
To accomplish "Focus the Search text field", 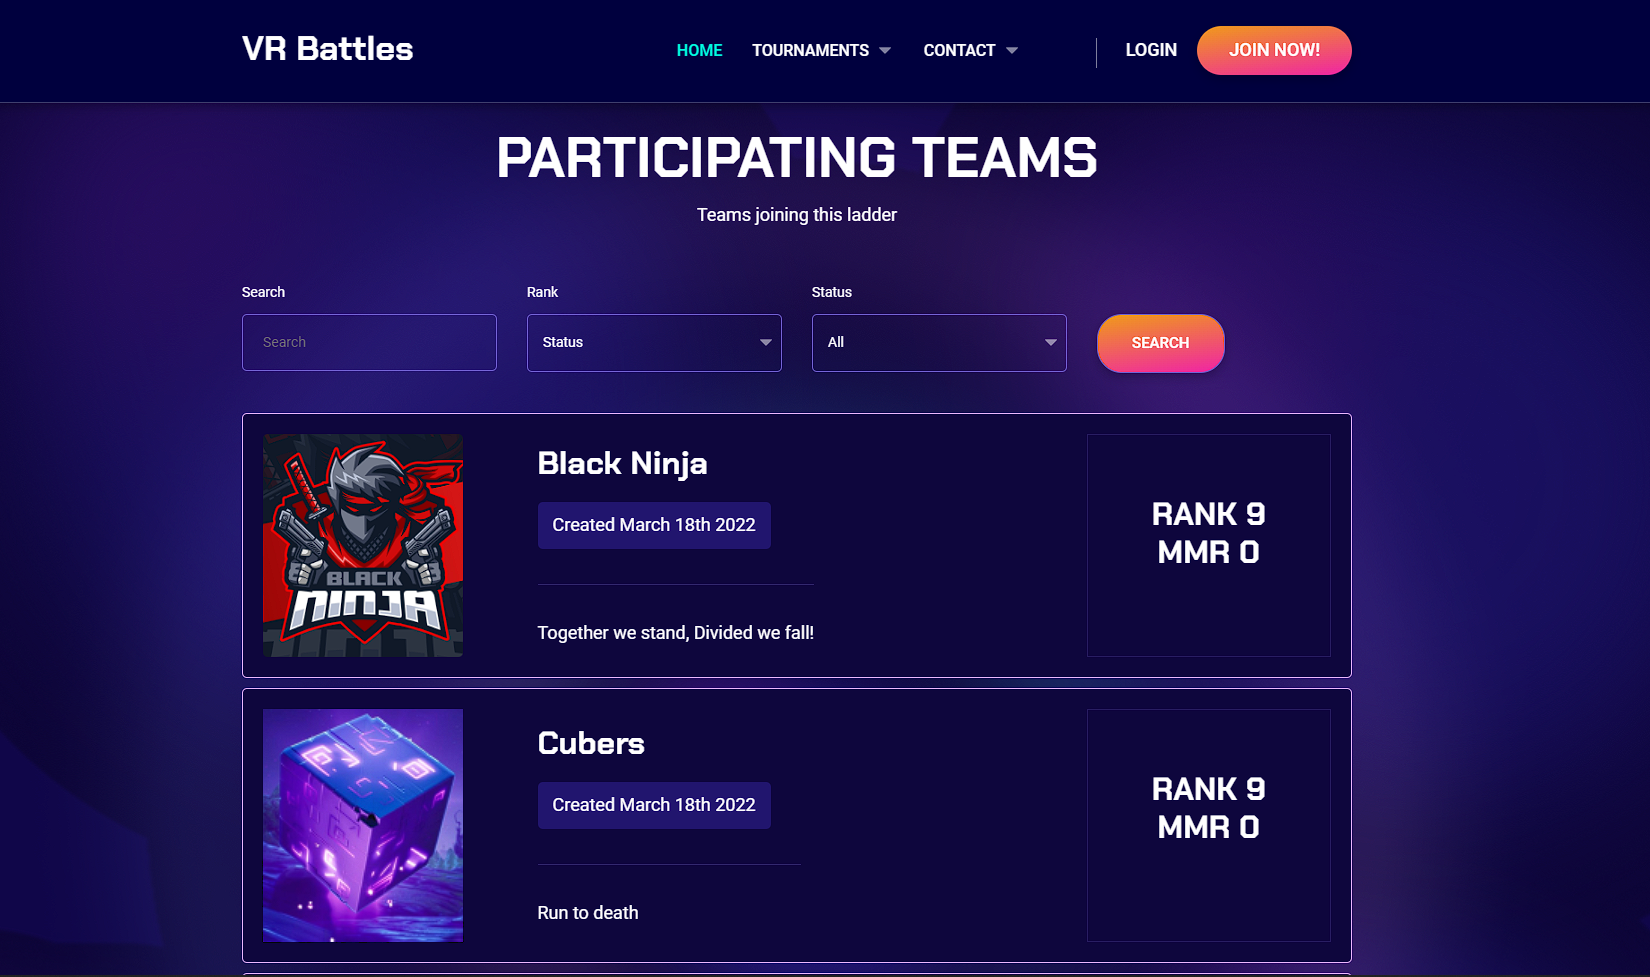I will pos(369,342).
